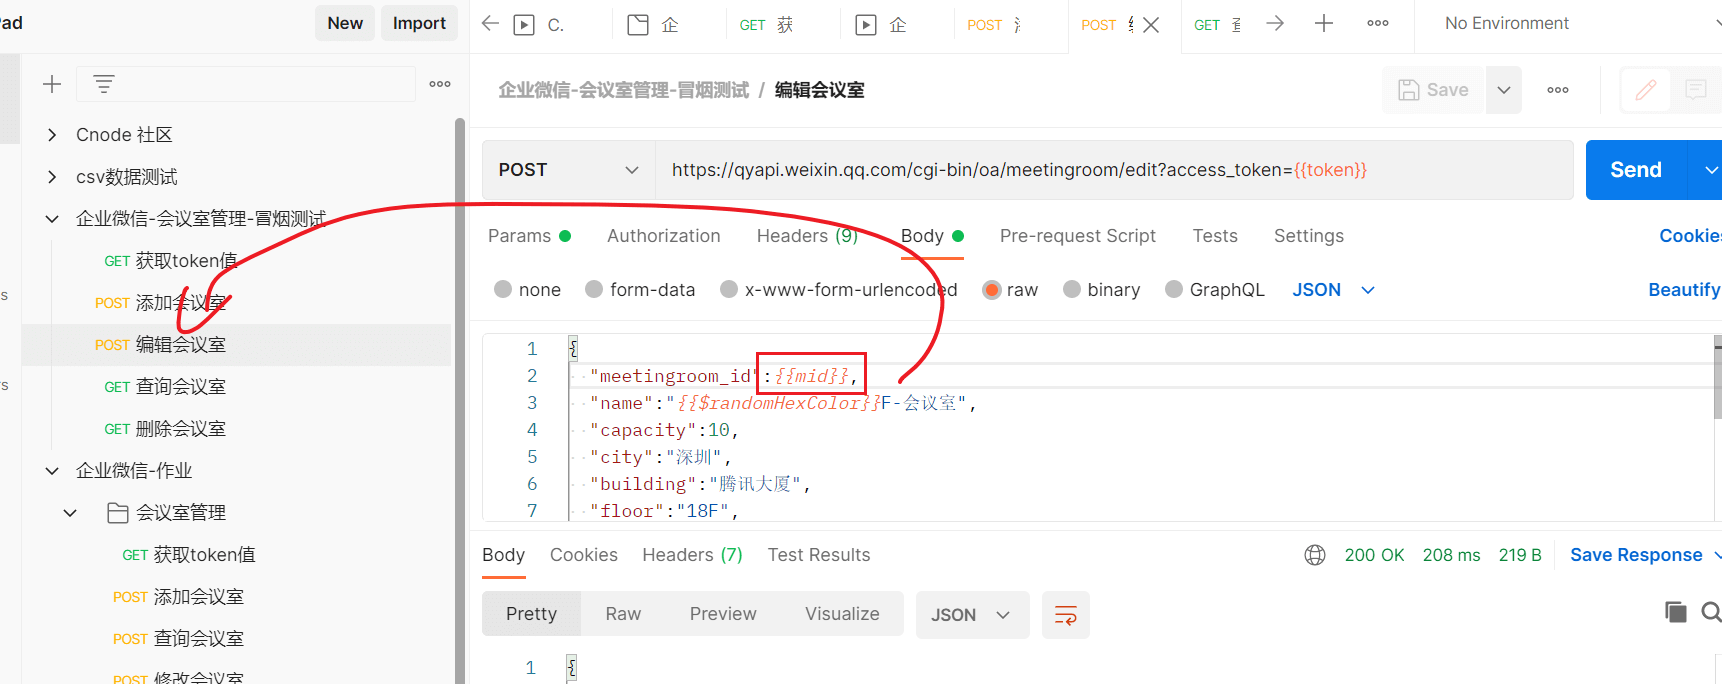Open the Test Results tab
Viewport: 1722px width, 684px height.
point(819,555)
